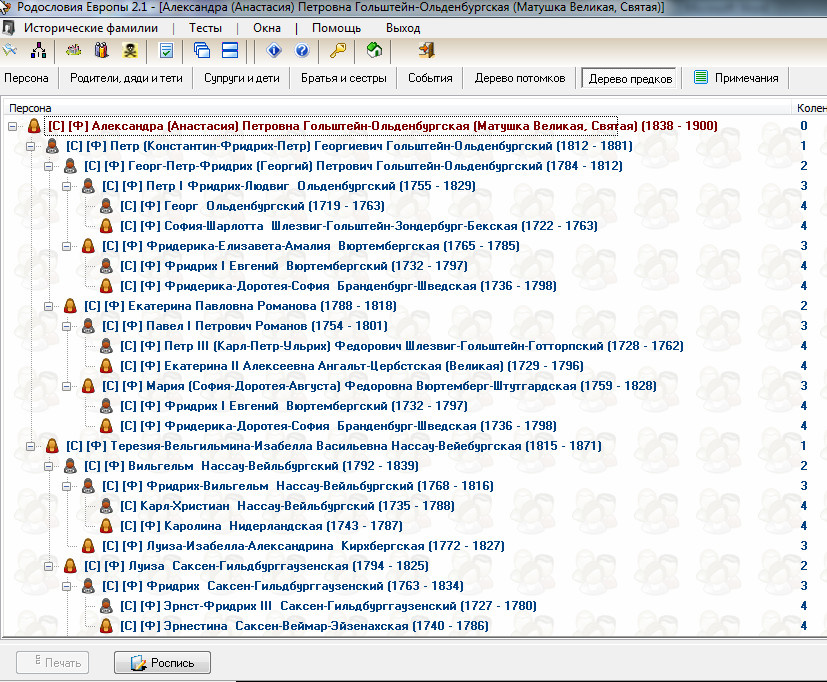Viewport: 827px width, 682px height.
Task: Click the cascade windows toolbar icon
Action: (202, 51)
